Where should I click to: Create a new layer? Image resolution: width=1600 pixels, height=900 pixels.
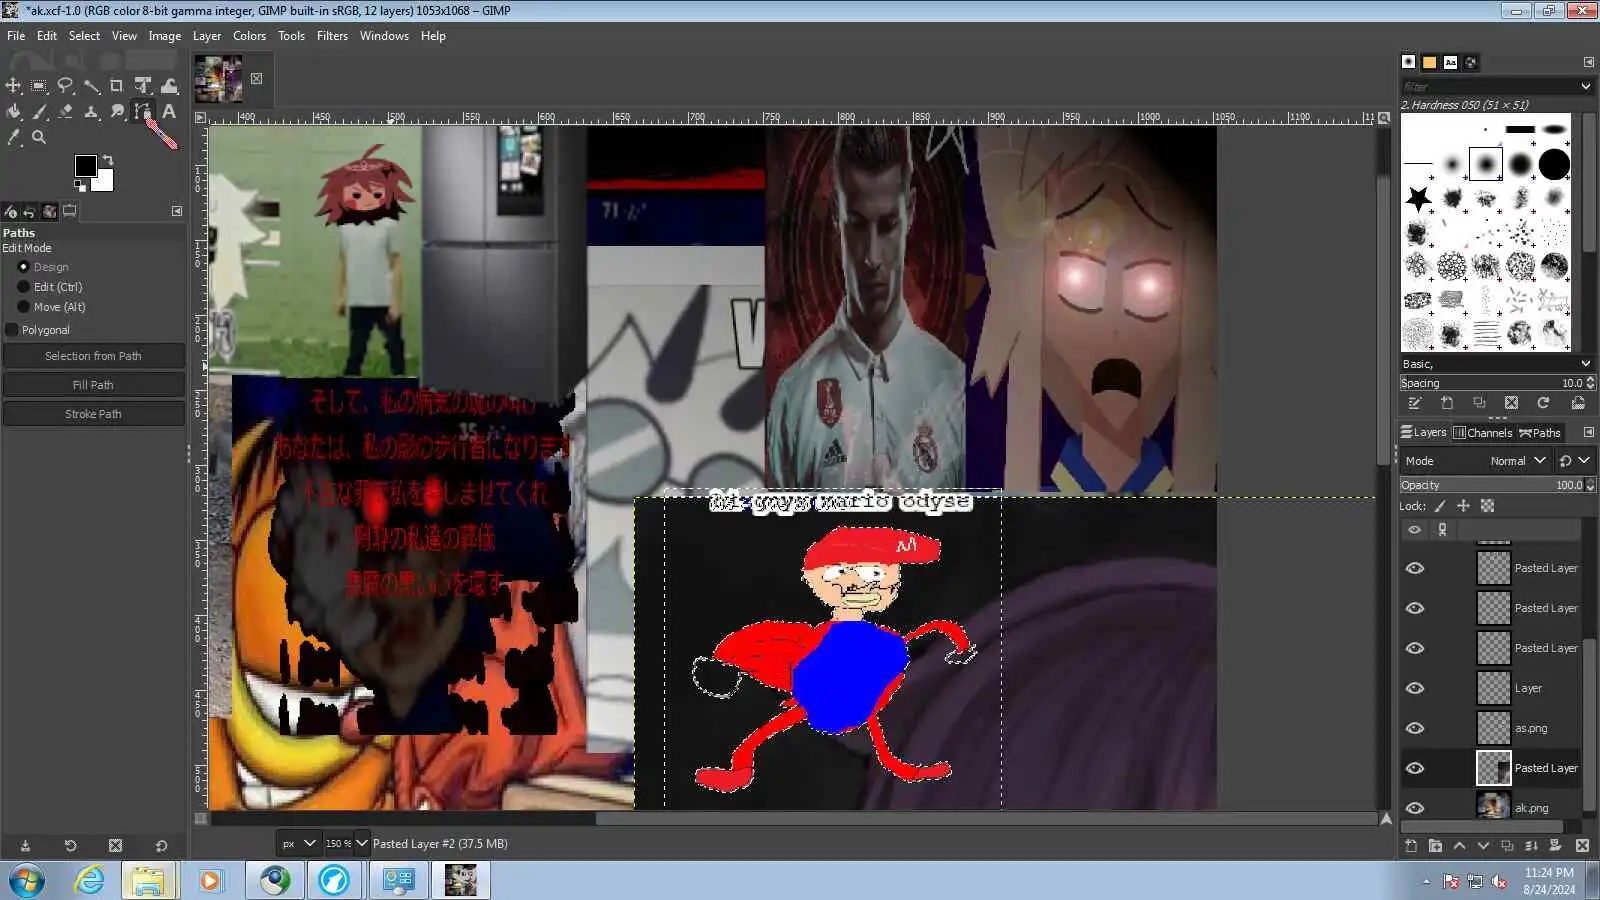coord(1411,846)
